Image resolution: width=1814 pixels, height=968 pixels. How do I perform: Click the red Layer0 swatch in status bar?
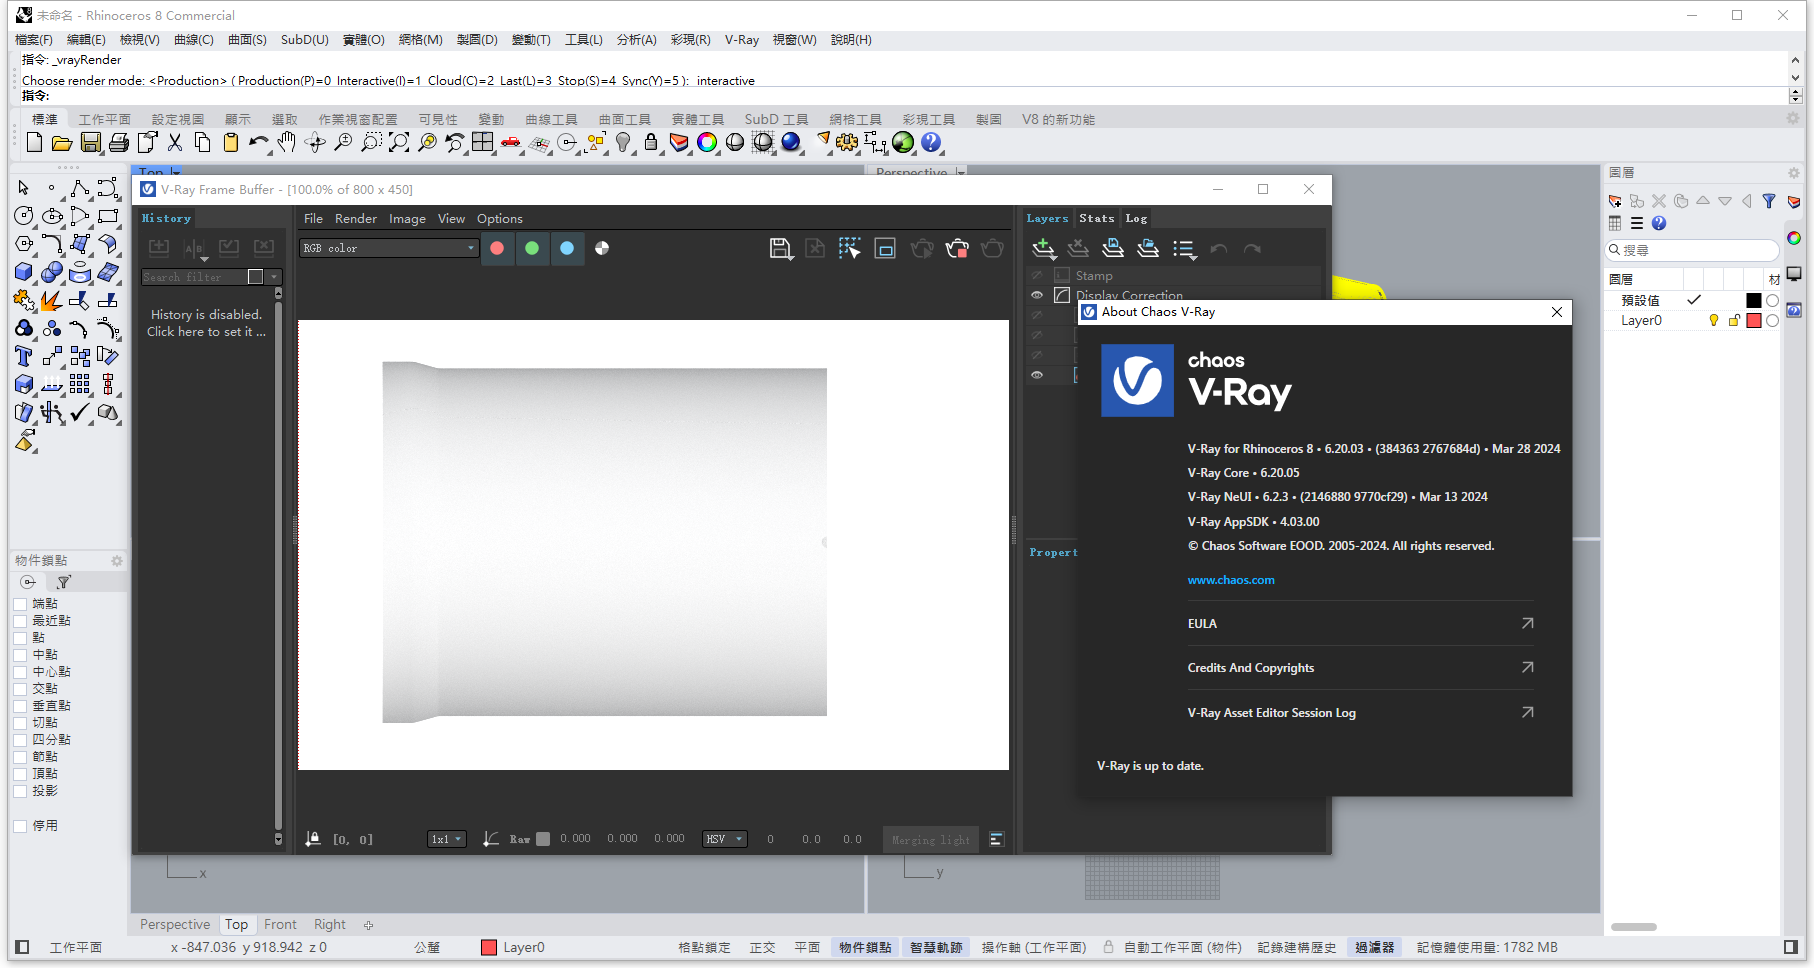coord(489,948)
